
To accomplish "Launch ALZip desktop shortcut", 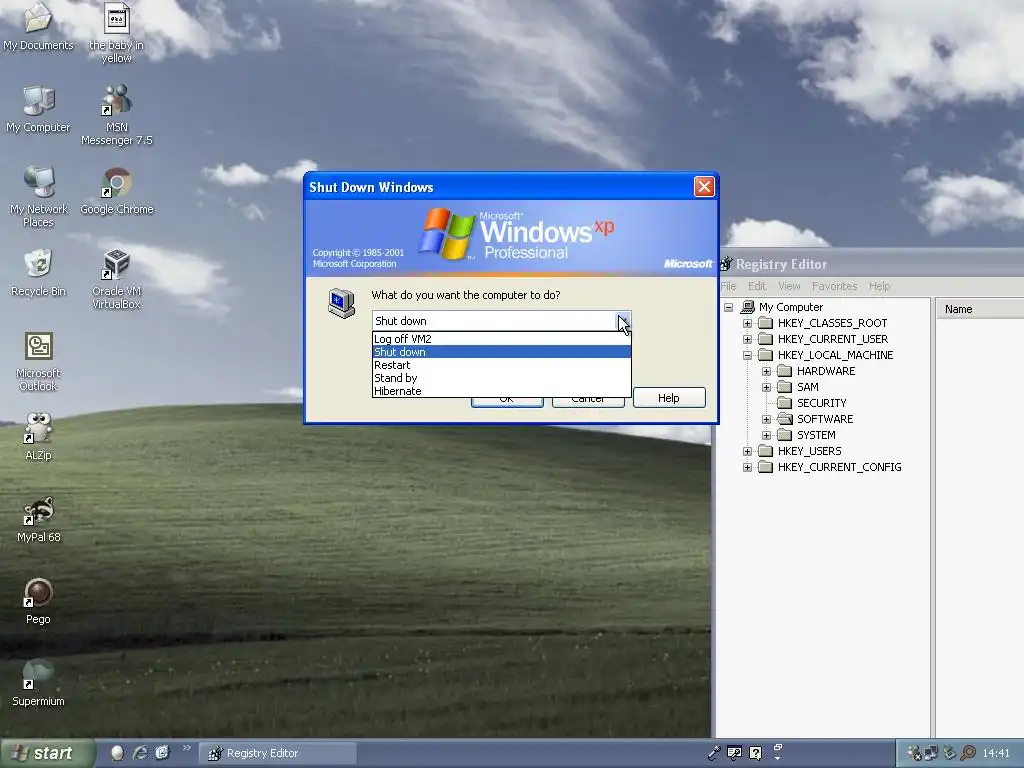I will pyautogui.click(x=38, y=436).
